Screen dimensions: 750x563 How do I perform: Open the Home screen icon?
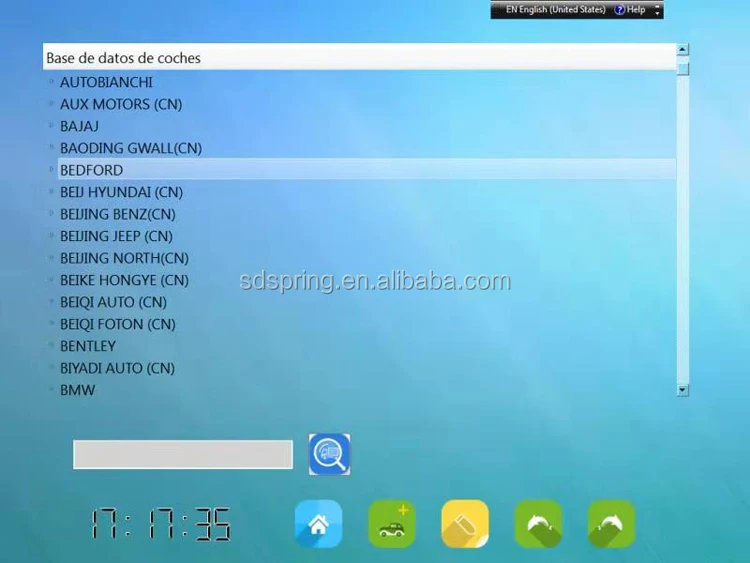tap(319, 524)
